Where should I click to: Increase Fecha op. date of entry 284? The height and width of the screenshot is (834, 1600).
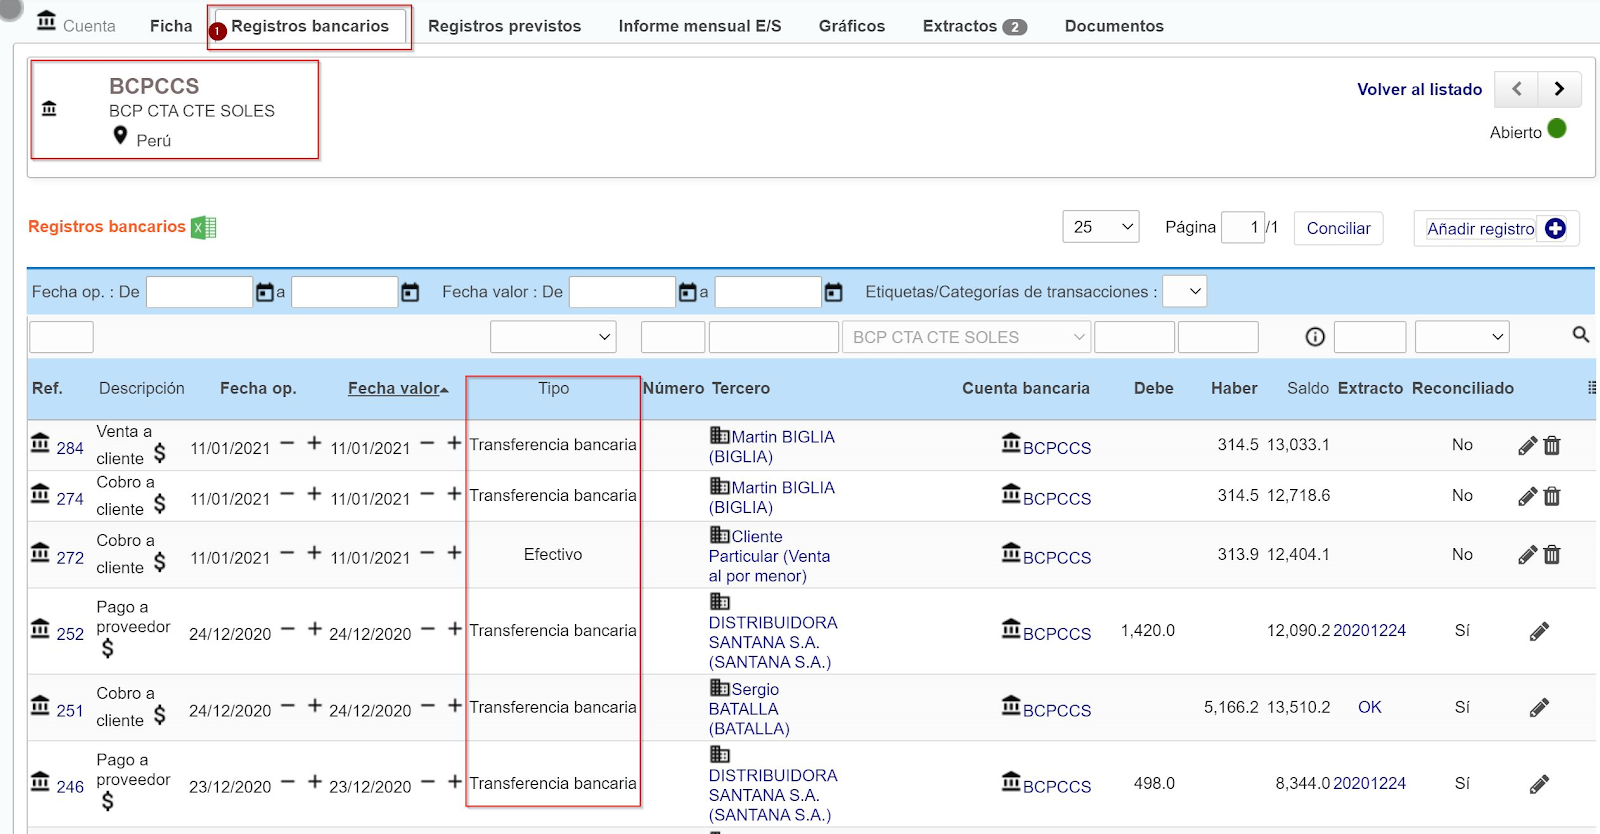(314, 443)
